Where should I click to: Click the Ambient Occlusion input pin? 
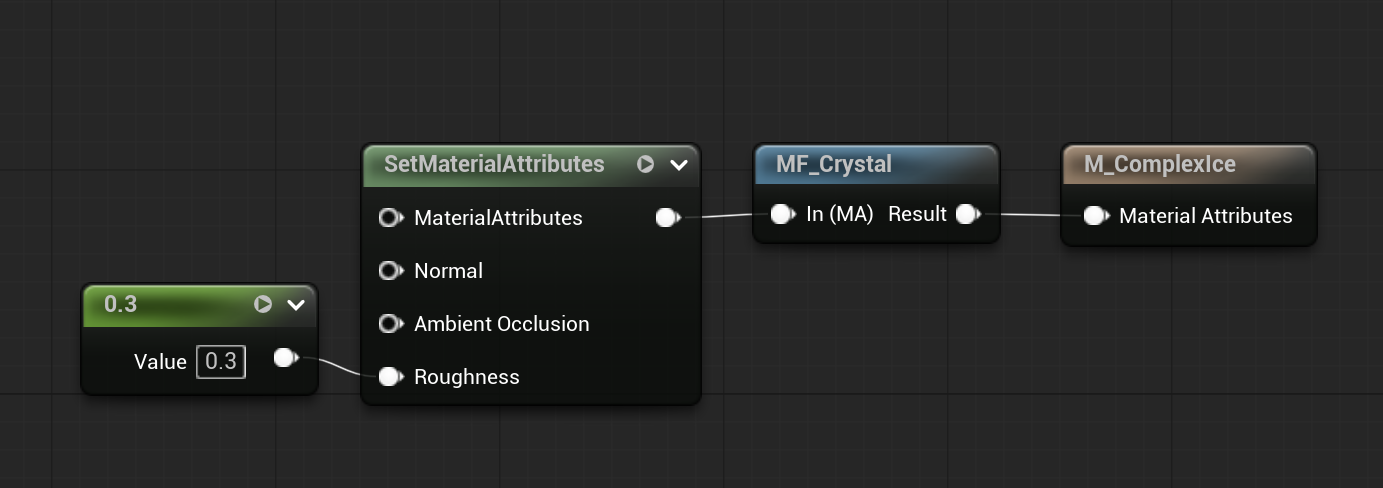pyautogui.click(x=390, y=324)
